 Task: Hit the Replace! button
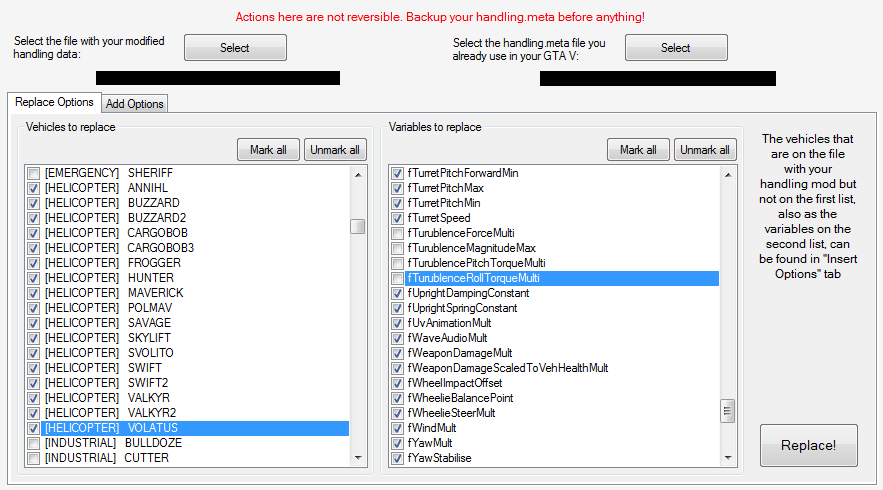808,445
